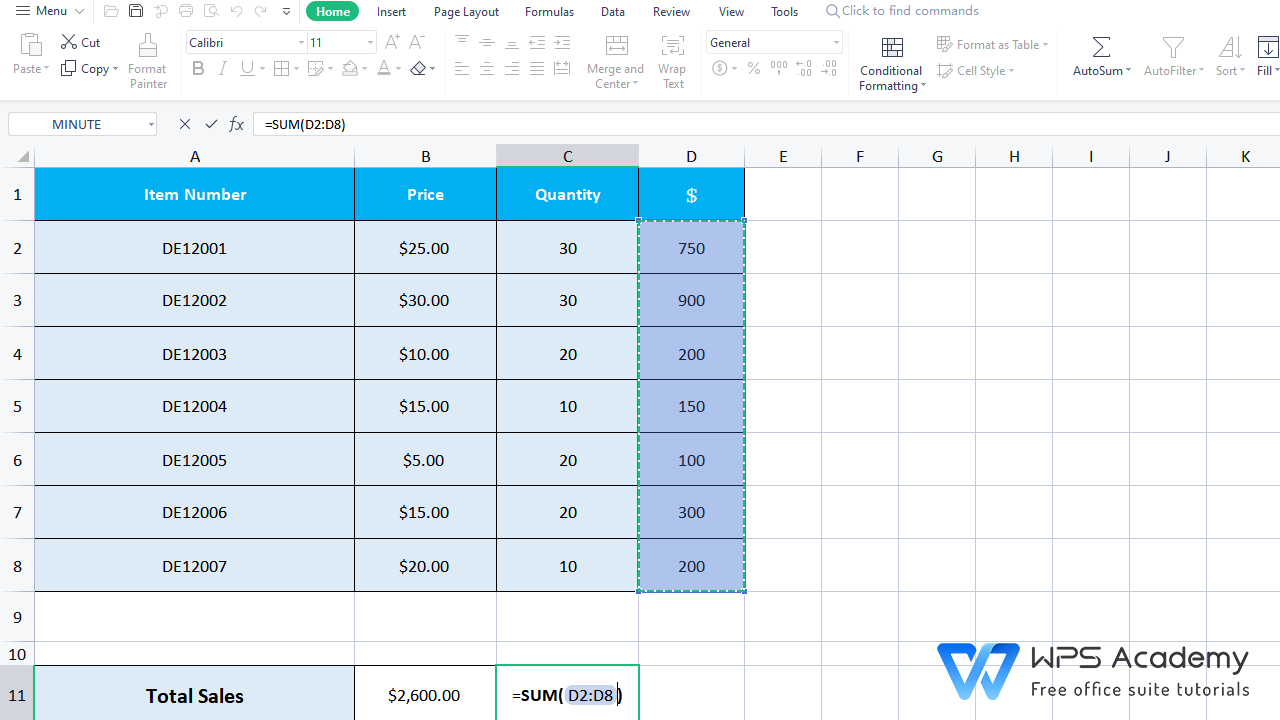Open Print Preview from the quick access bar
Screen dimensions: 1280x720
(x=210, y=12)
